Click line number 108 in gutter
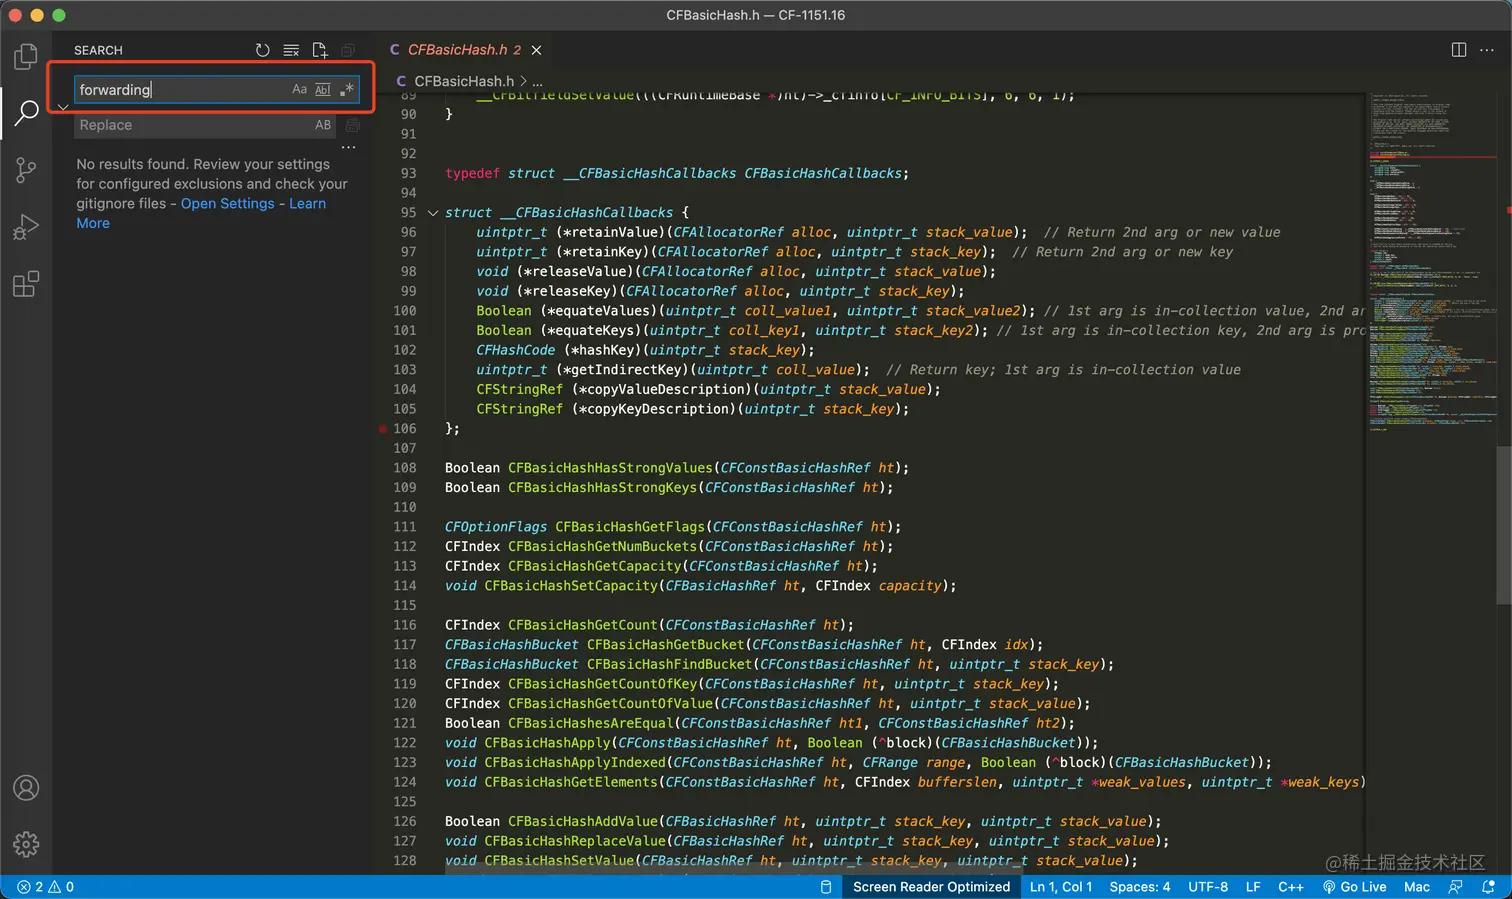 pos(404,468)
